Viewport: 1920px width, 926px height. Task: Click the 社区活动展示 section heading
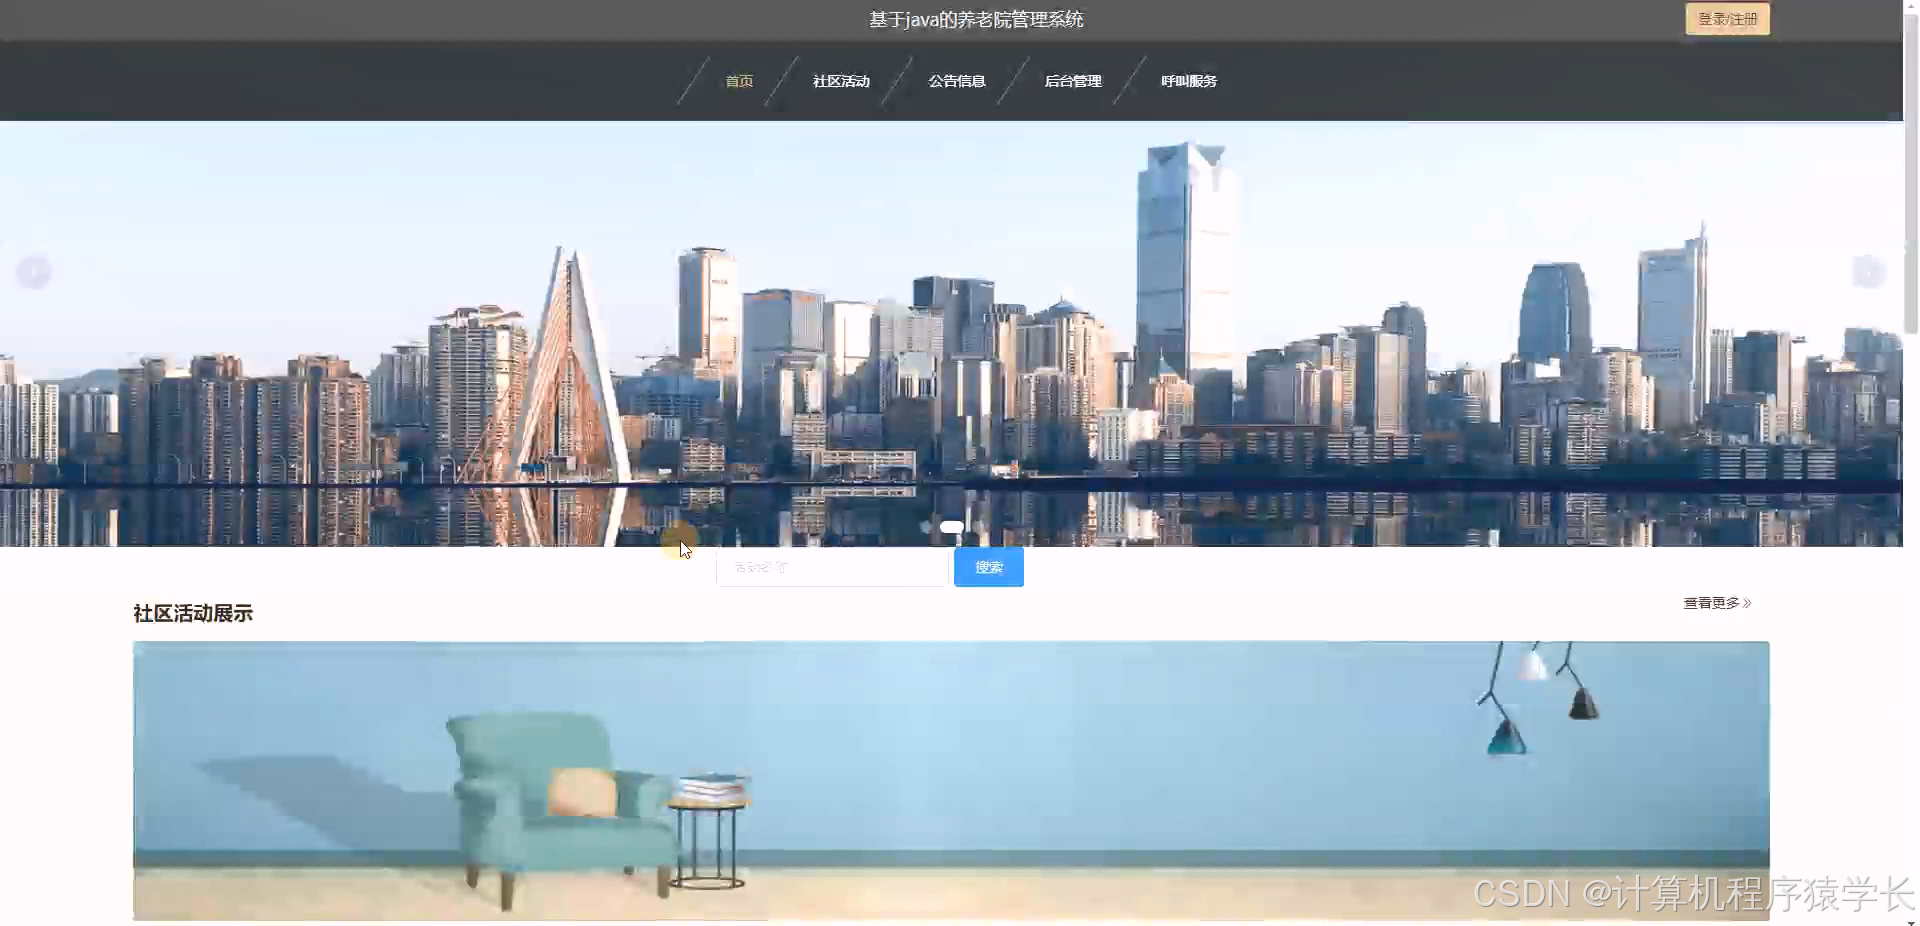[193, 613]
